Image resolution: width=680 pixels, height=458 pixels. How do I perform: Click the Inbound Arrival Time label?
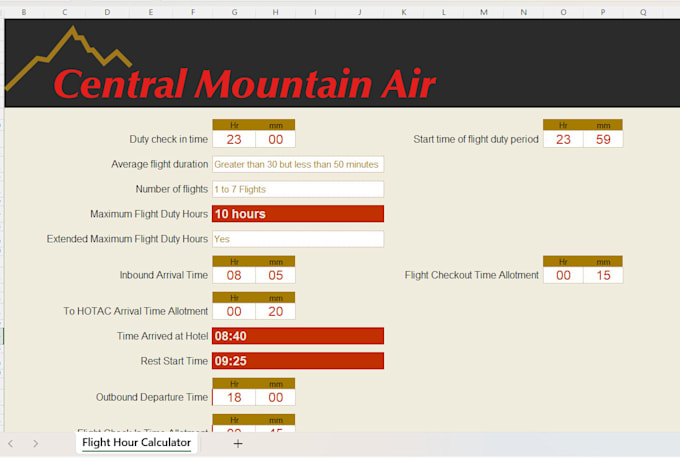(x=163, y=275)
